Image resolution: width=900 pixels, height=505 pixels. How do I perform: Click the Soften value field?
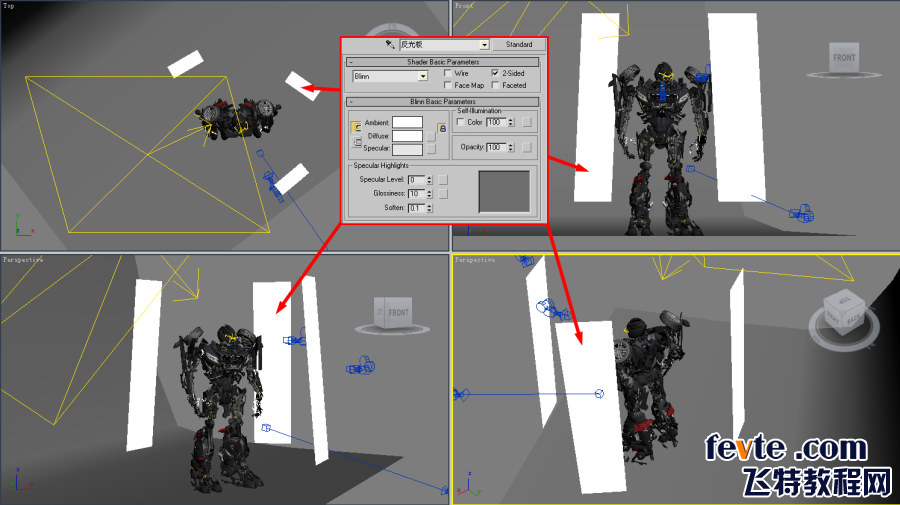point(416,208)
